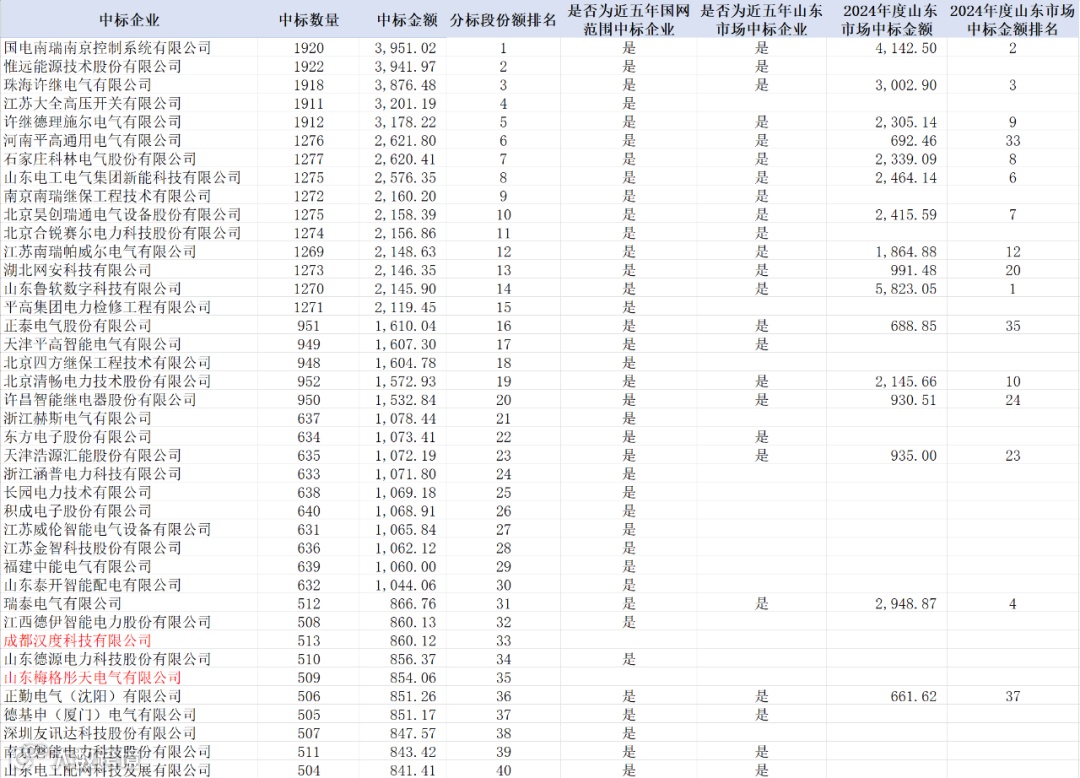Image resolution: width=1080 pixels, height=778 pixels.
Task: Click quantity value 1911
Action: [x=309, y=104]
